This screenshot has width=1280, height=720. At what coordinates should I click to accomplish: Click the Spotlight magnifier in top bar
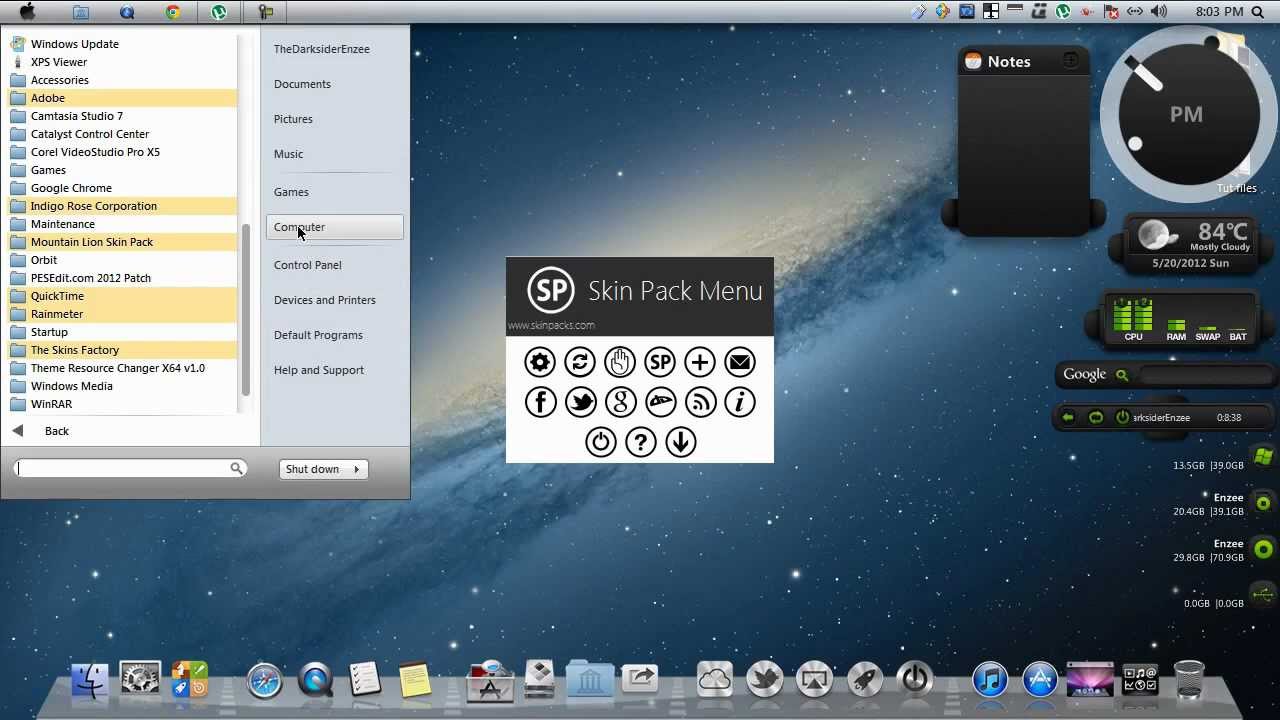(1257, 12)
